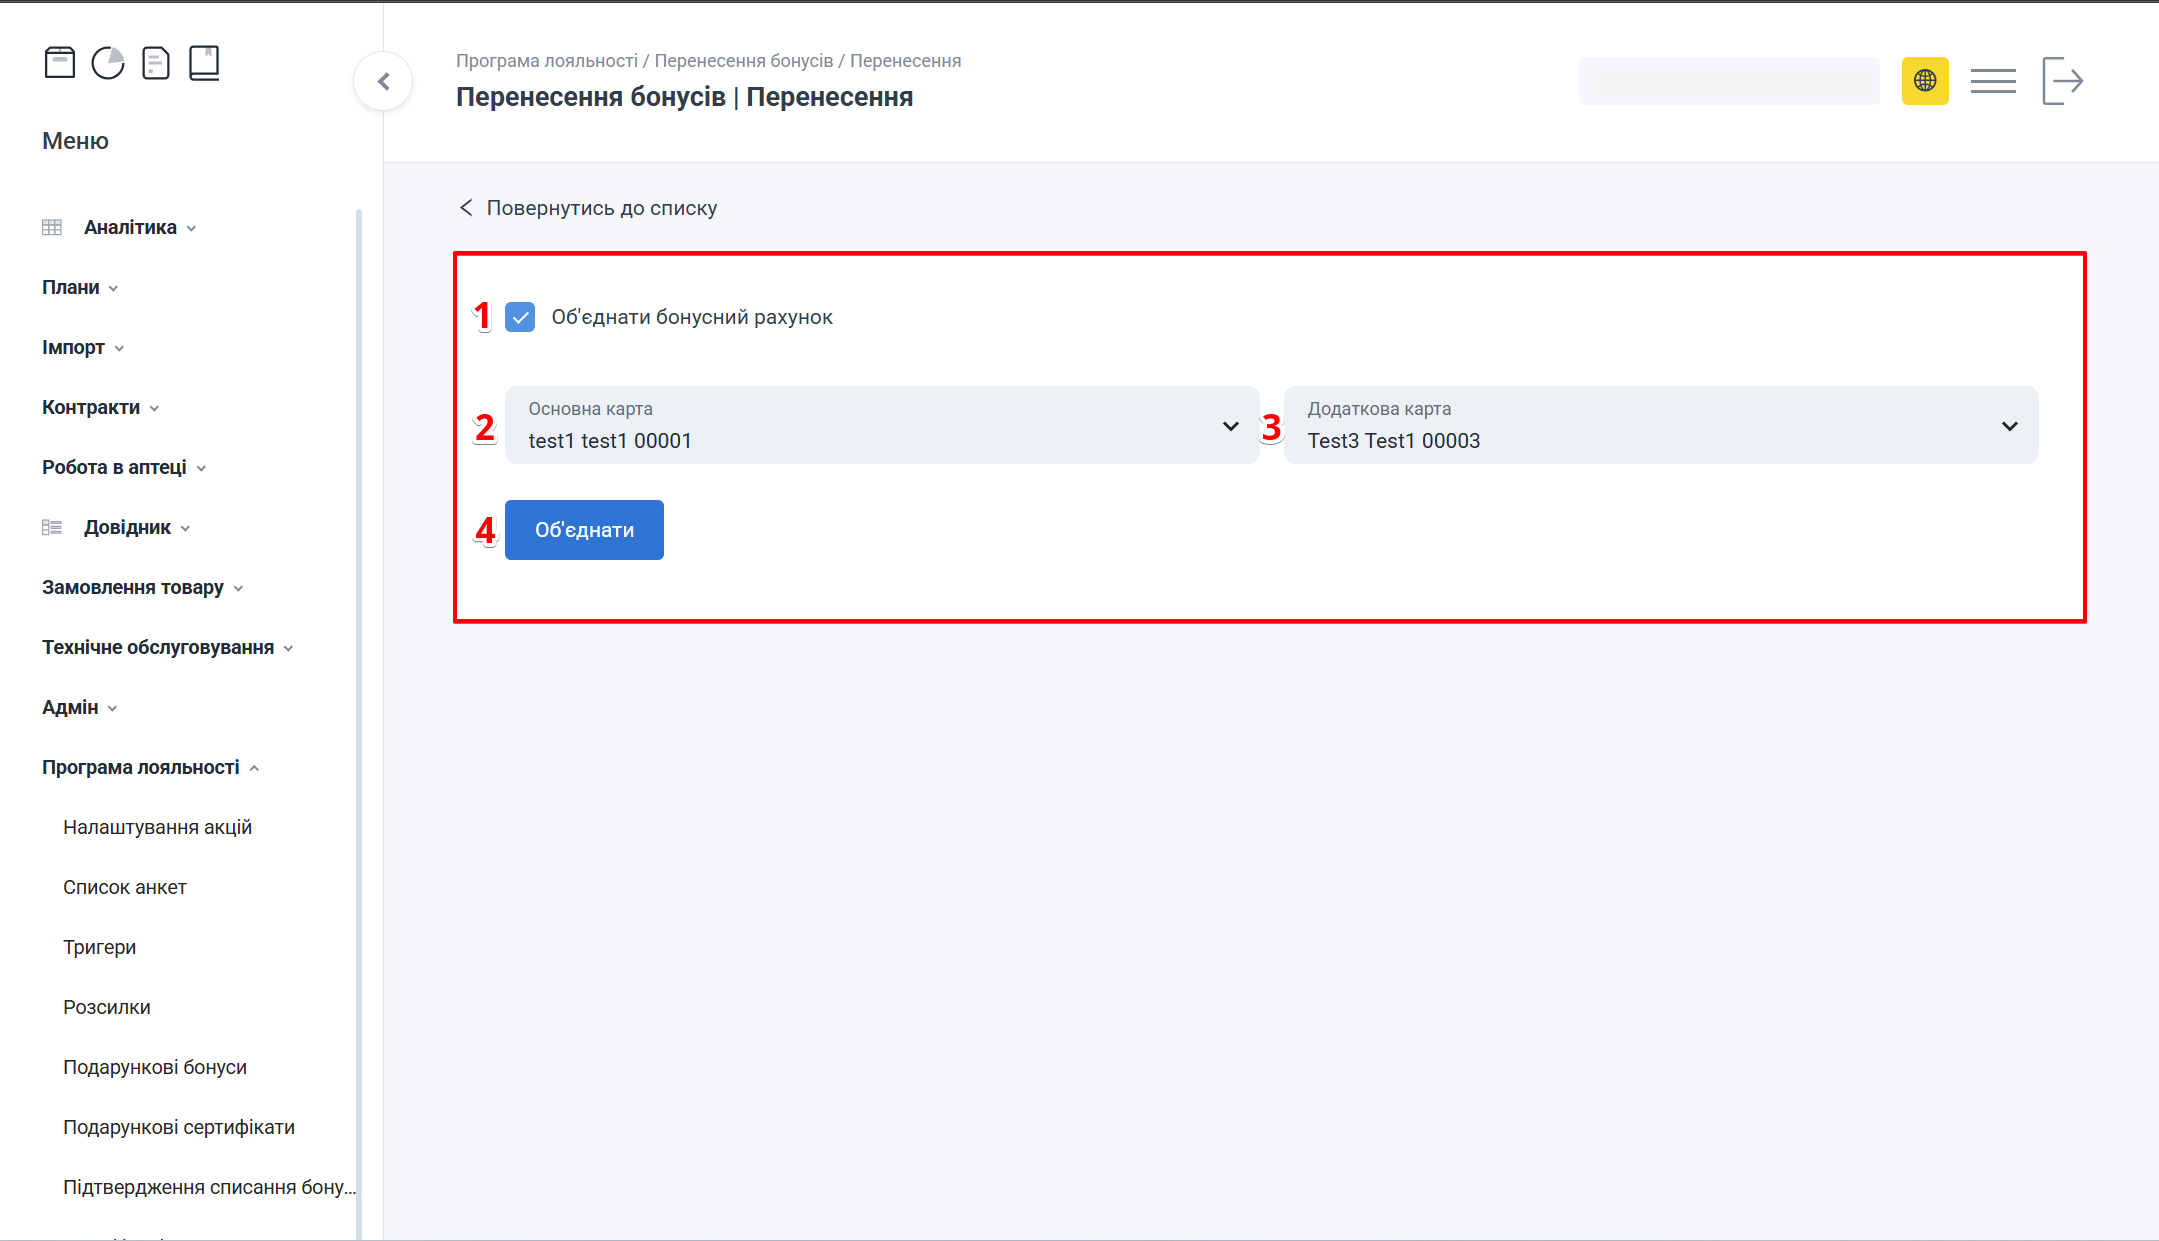Screen dimensions: 2159x1241
Task: Open the bookmarked book icon in sidebar
Action: pos(204,63)
